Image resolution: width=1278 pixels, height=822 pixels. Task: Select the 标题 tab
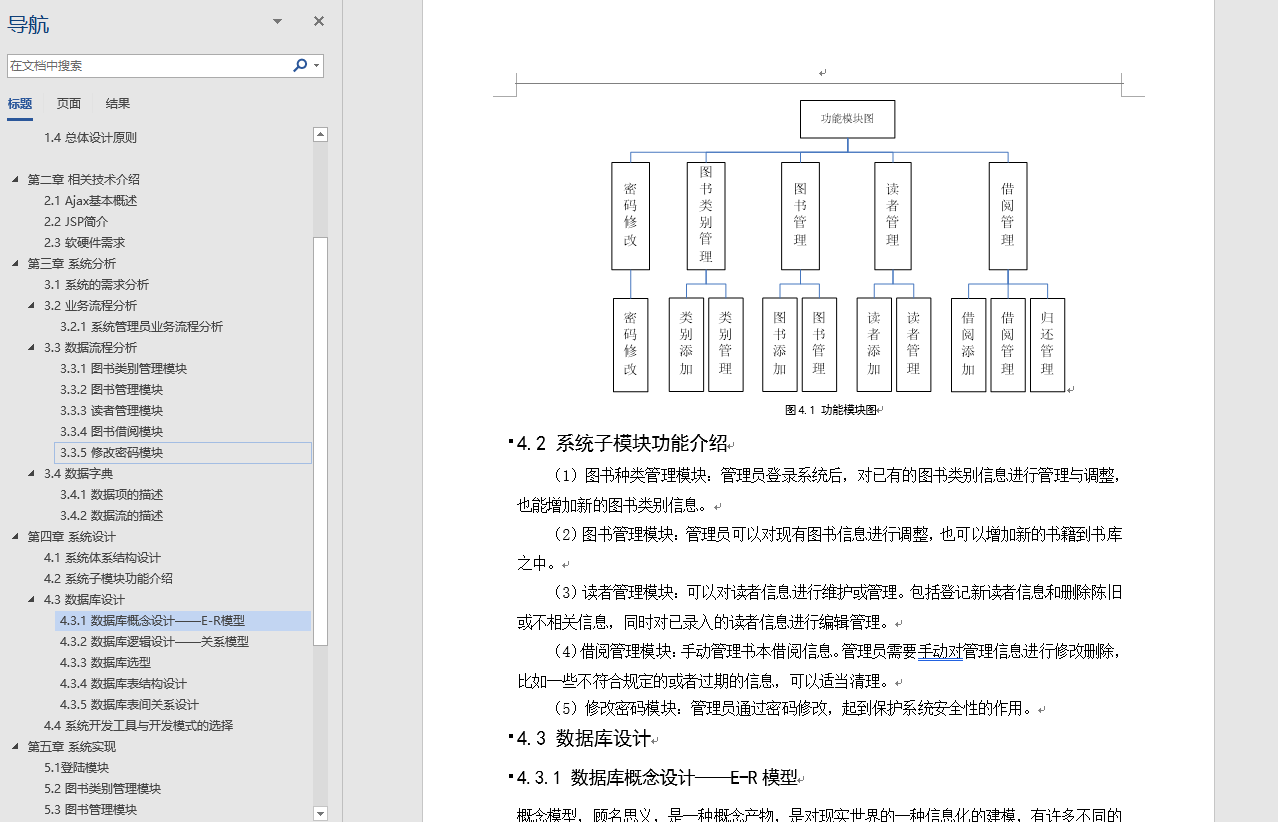(x=19, y=103)
